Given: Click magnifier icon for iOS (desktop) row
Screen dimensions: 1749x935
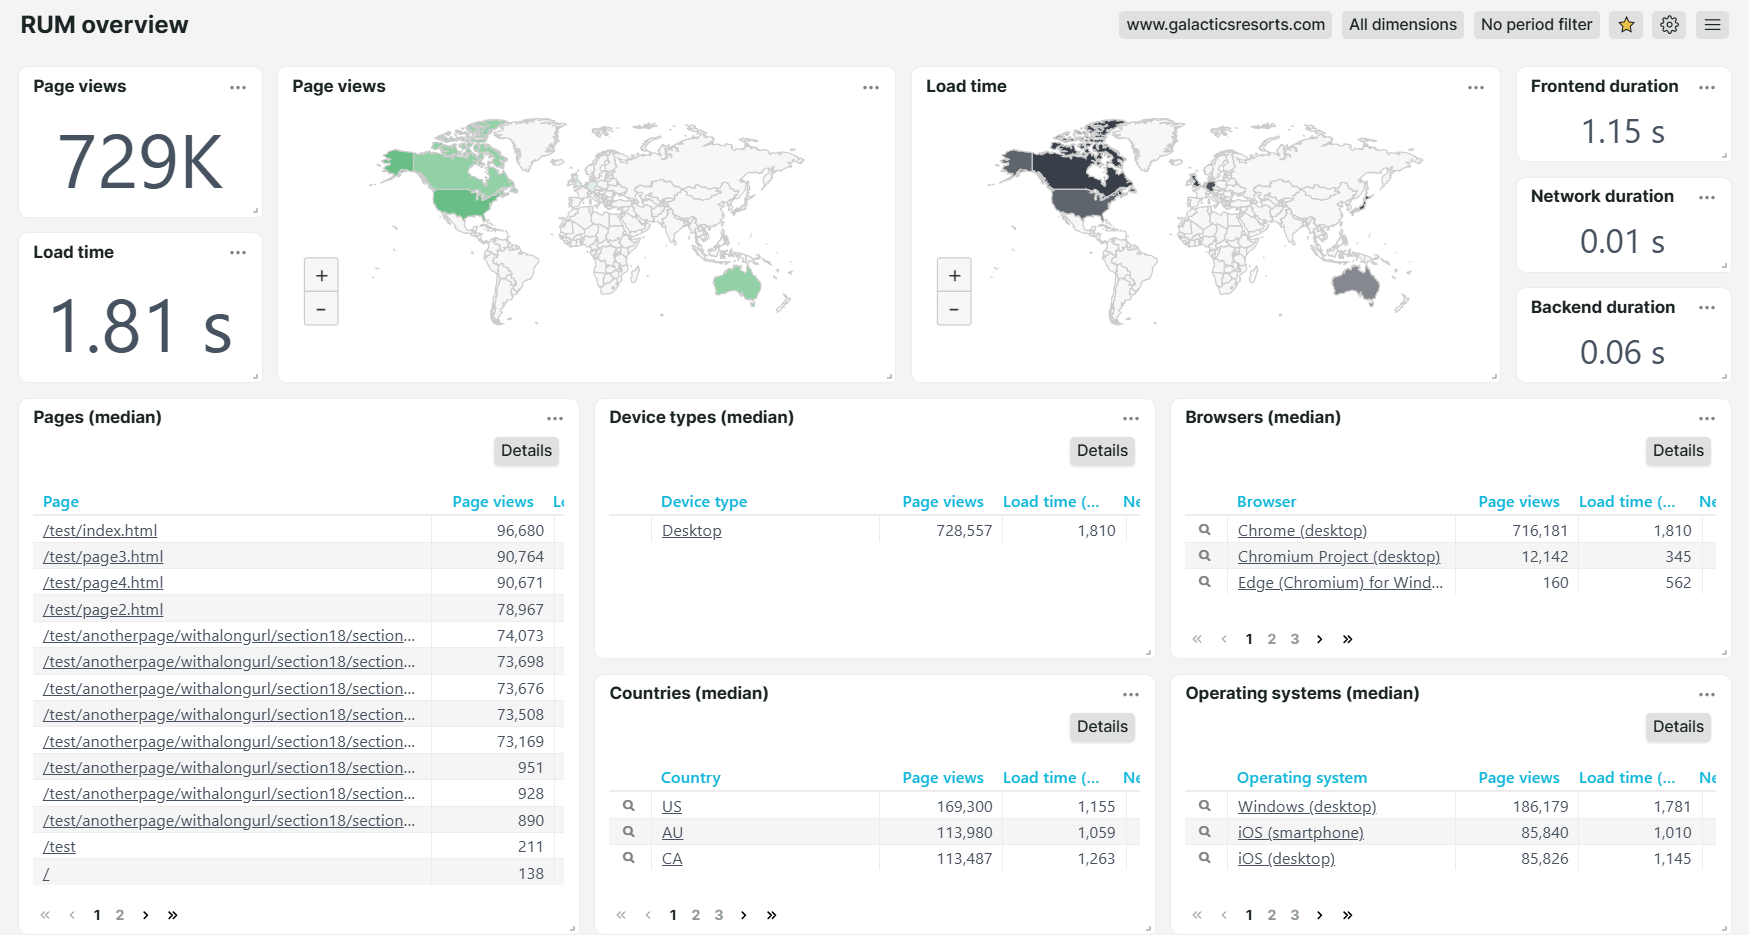Looking at the screenshot, I should tap(1205, 858).
